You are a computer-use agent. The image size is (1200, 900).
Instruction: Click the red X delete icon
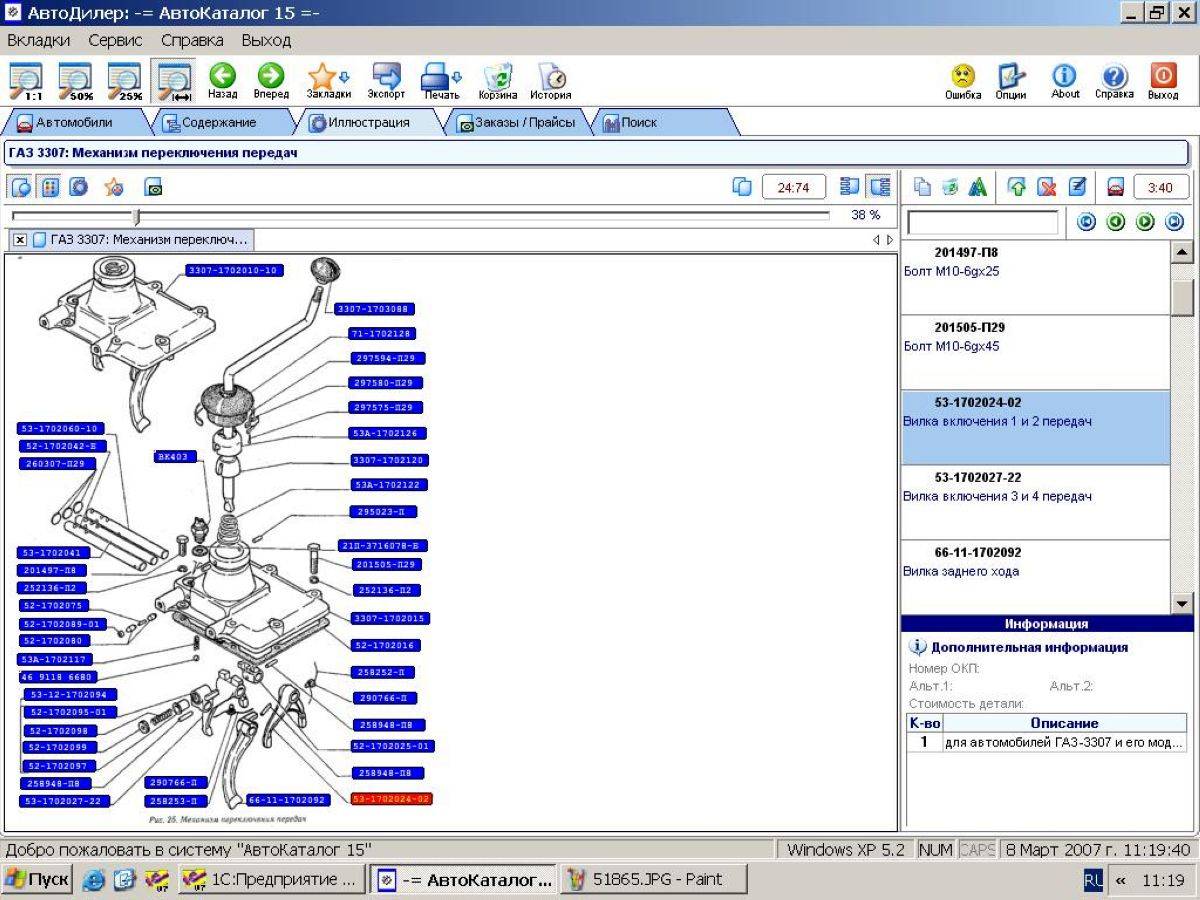[x=1047, y=187]
